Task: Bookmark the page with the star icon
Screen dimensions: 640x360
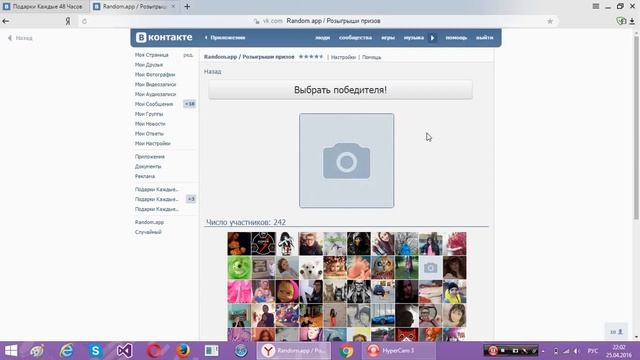Action: (550, 21)
